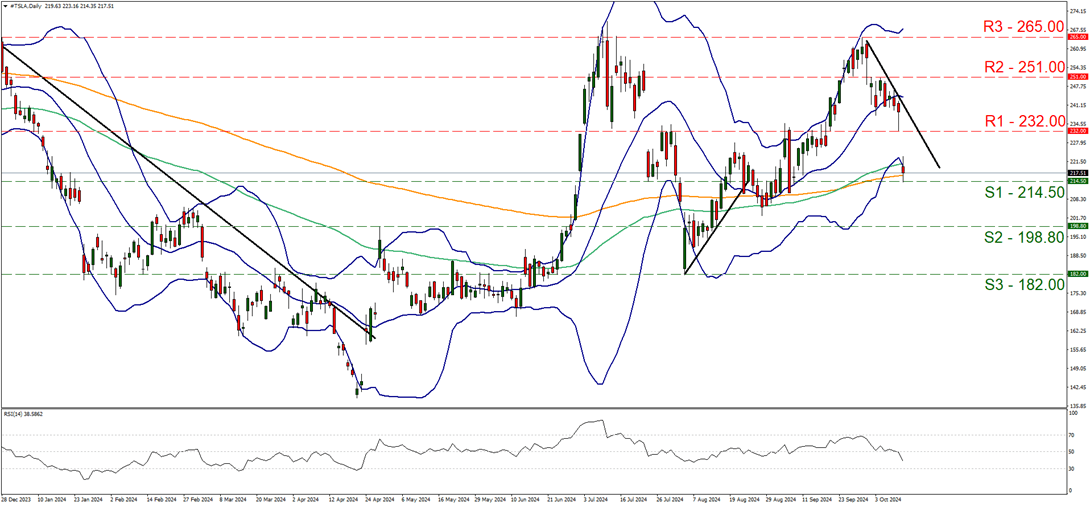Select the 'R1 - 232.00' resistance label

[x=1024, y=120]
